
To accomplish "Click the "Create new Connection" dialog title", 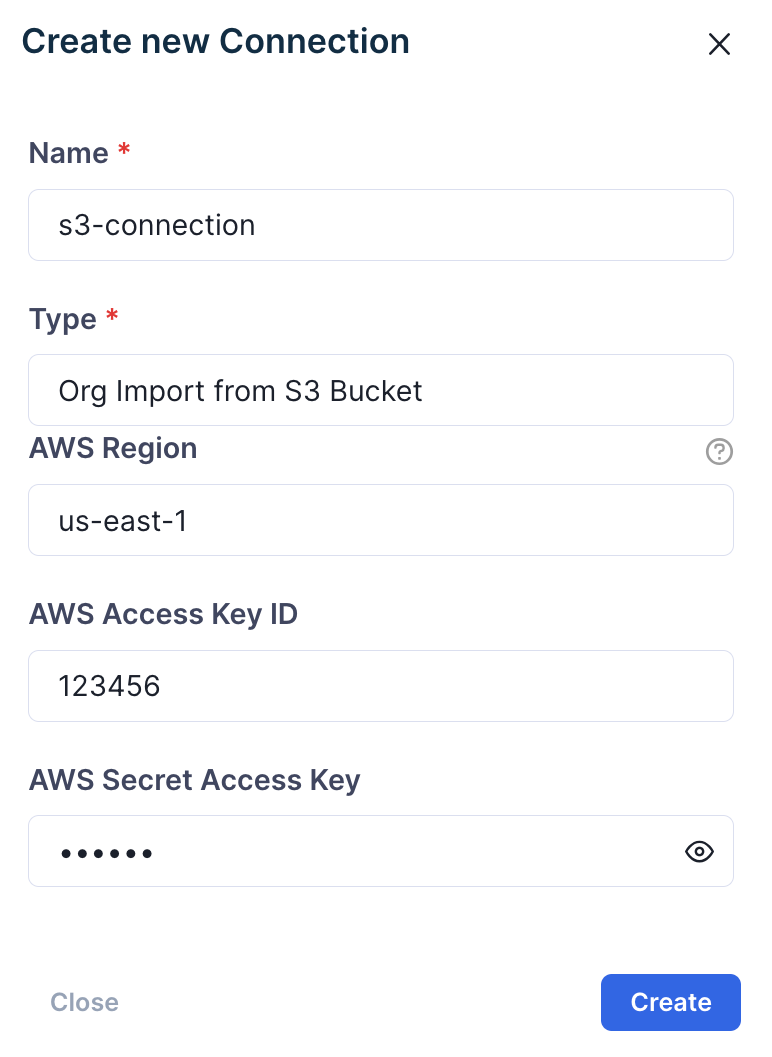I will click(x=215, y=41).
